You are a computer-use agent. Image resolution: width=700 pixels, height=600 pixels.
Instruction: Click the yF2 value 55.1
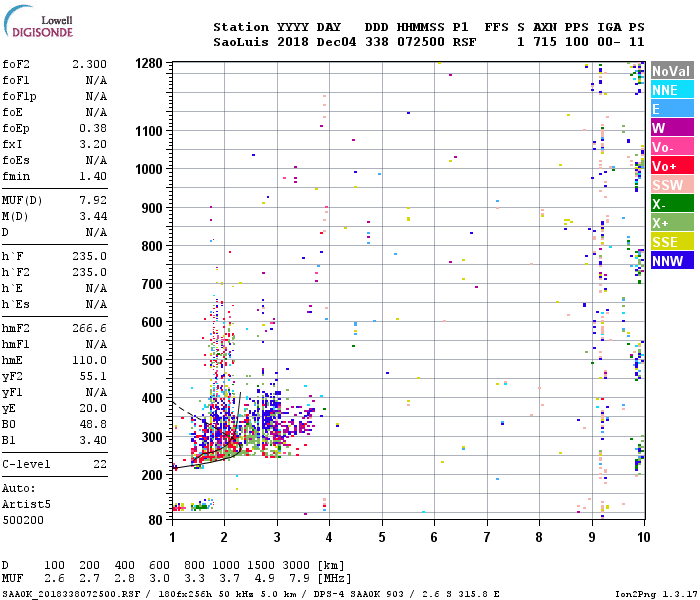93,377
